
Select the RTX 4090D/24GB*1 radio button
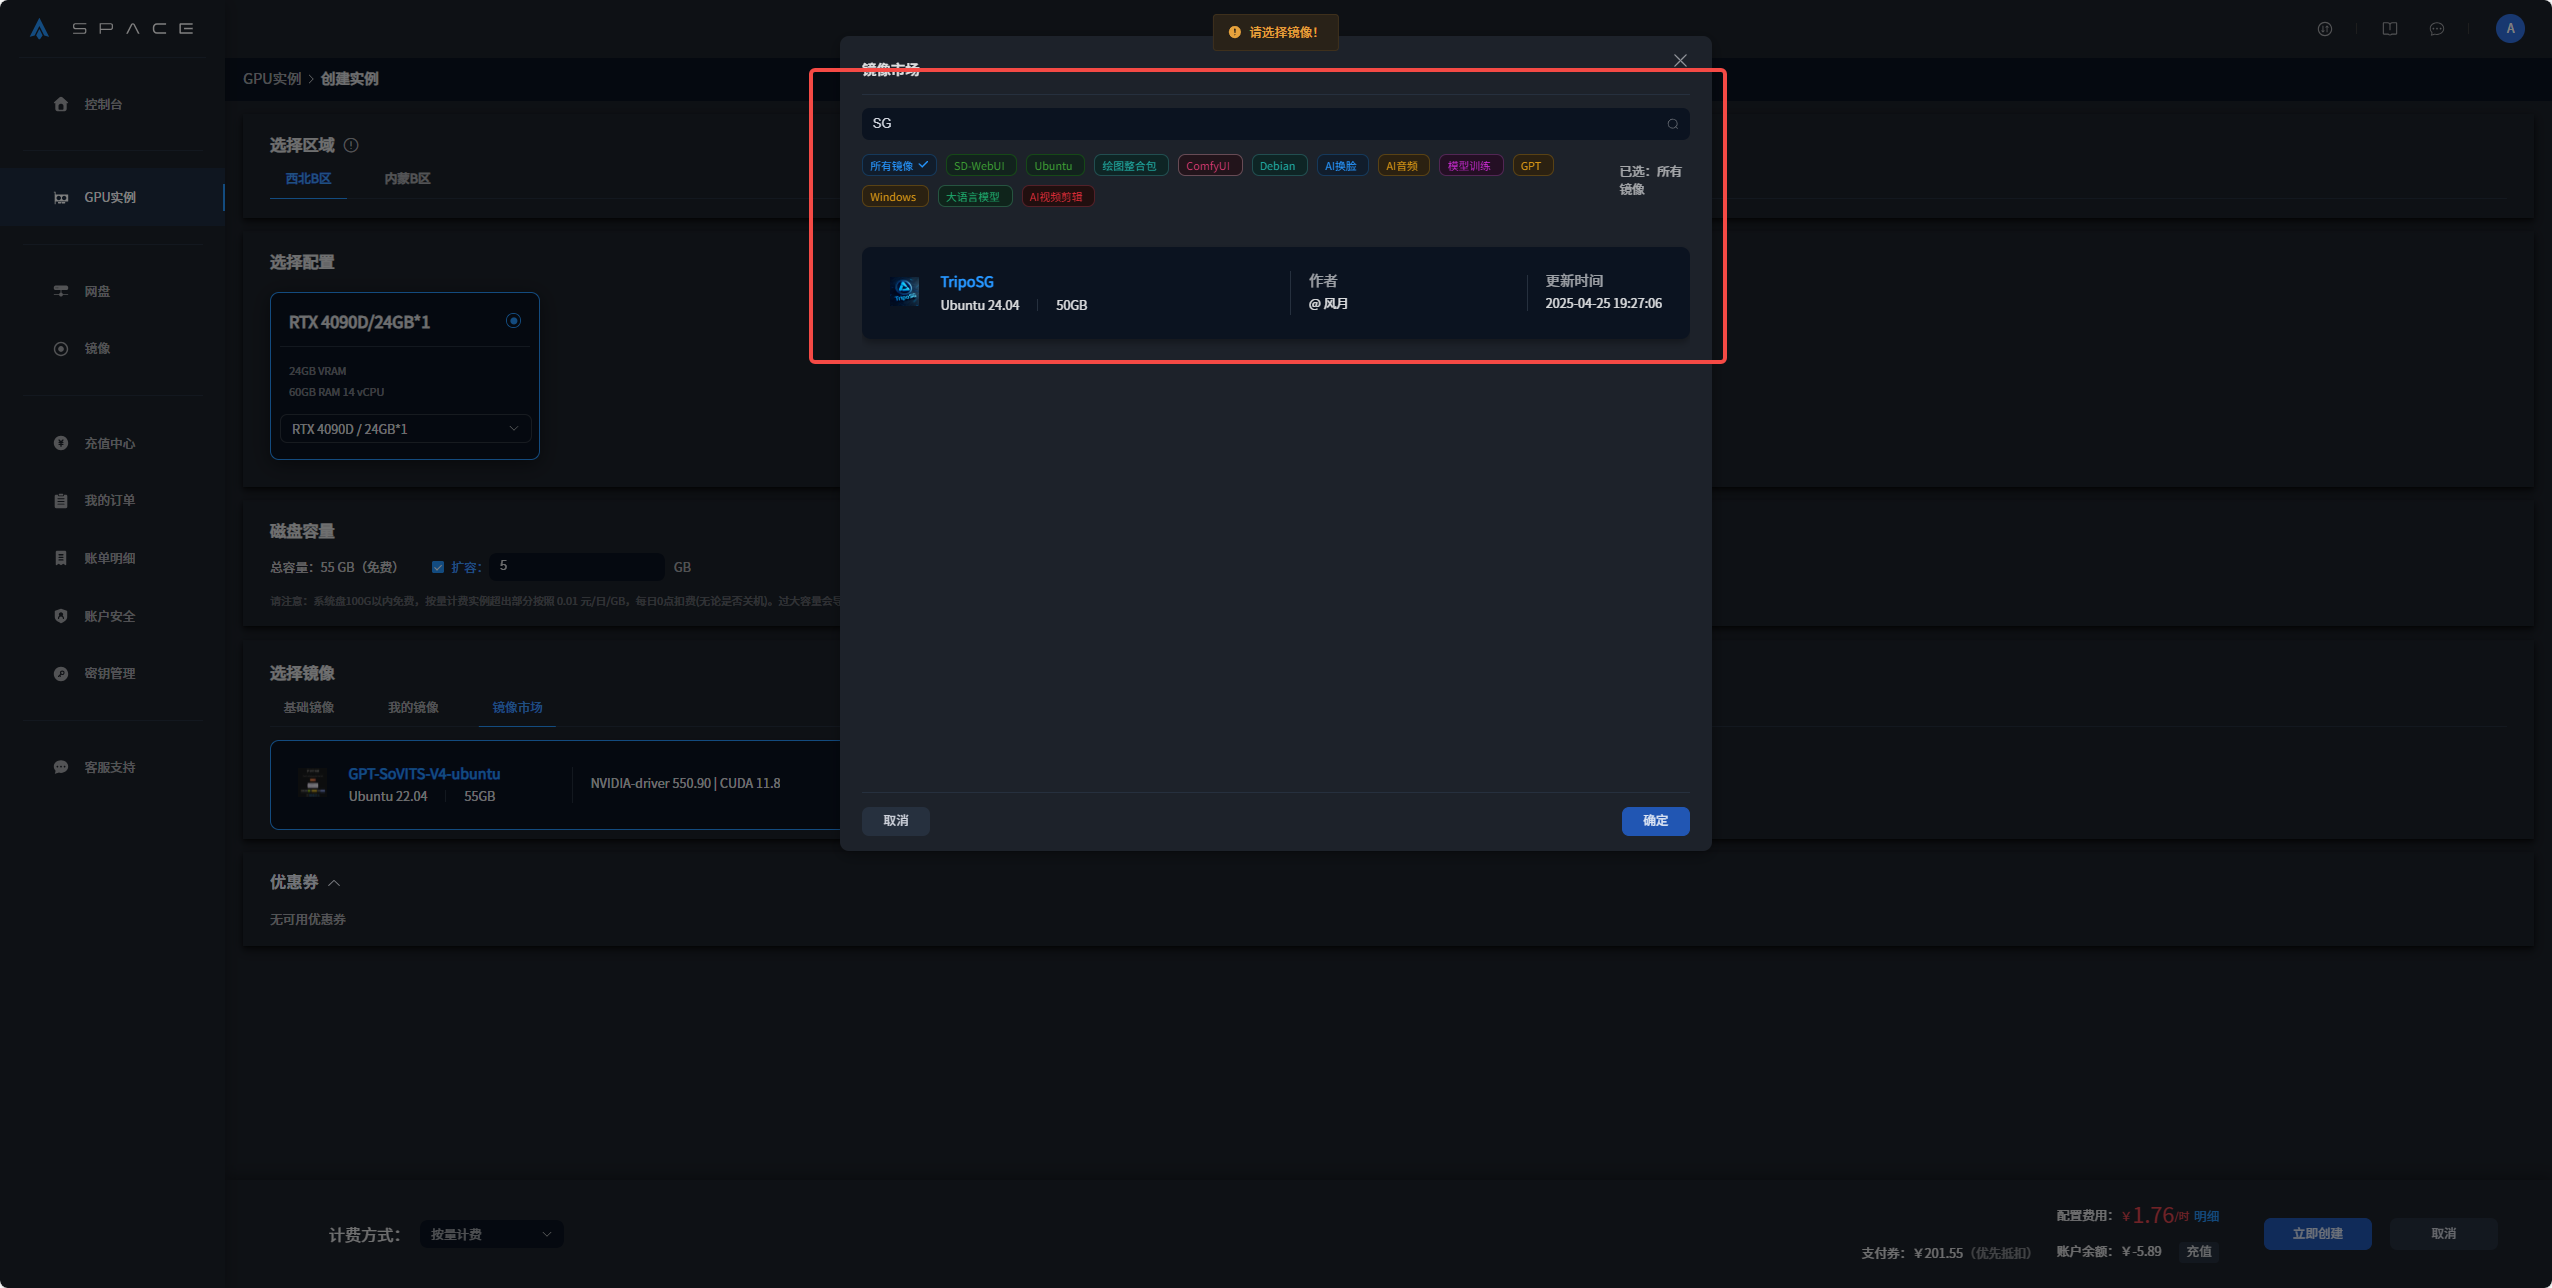pos(513,321)
